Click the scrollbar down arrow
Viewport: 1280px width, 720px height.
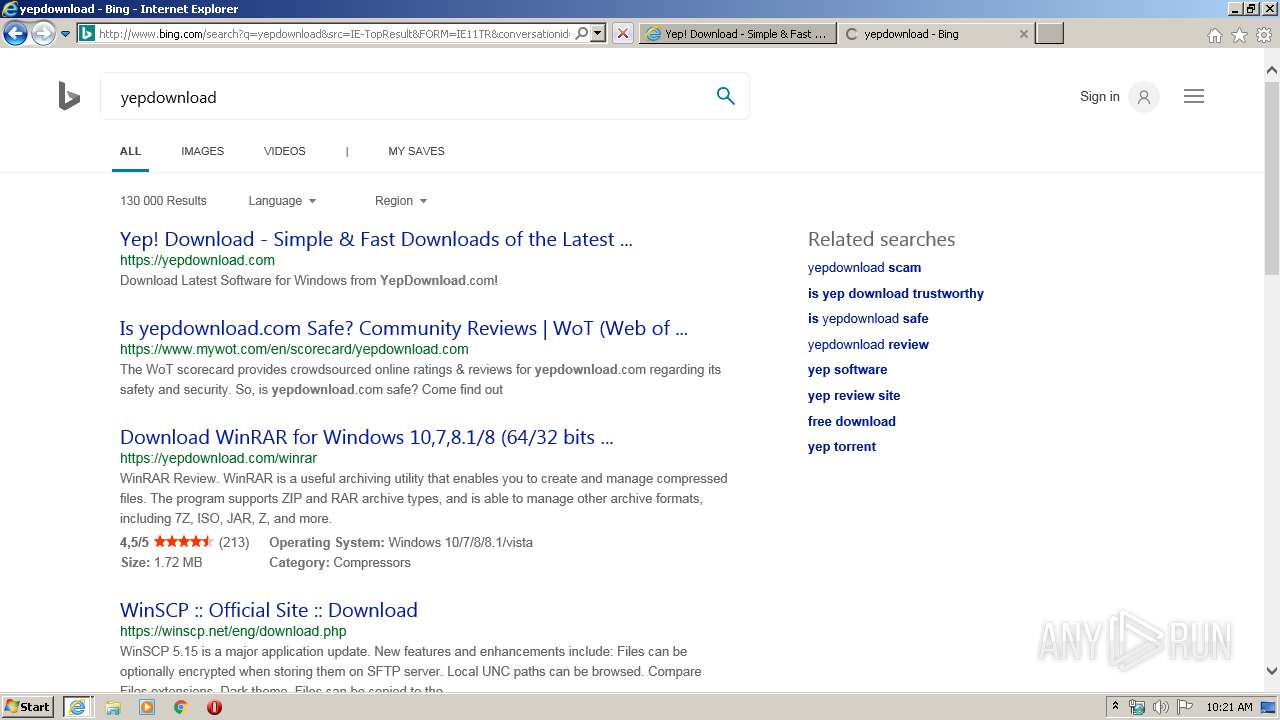click(x=1272, y=671)
